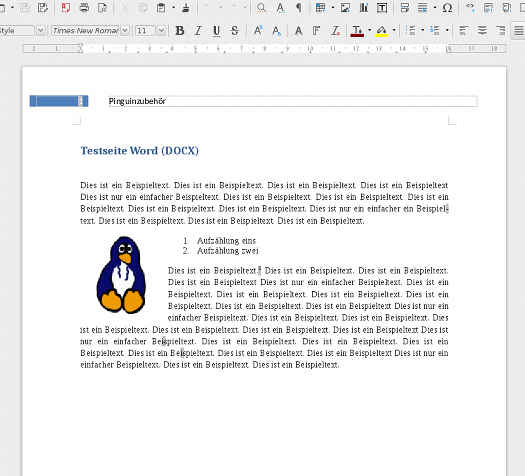Click the Insert Field icon
This screenshot has width=525, height=476.
pos(423,7)
